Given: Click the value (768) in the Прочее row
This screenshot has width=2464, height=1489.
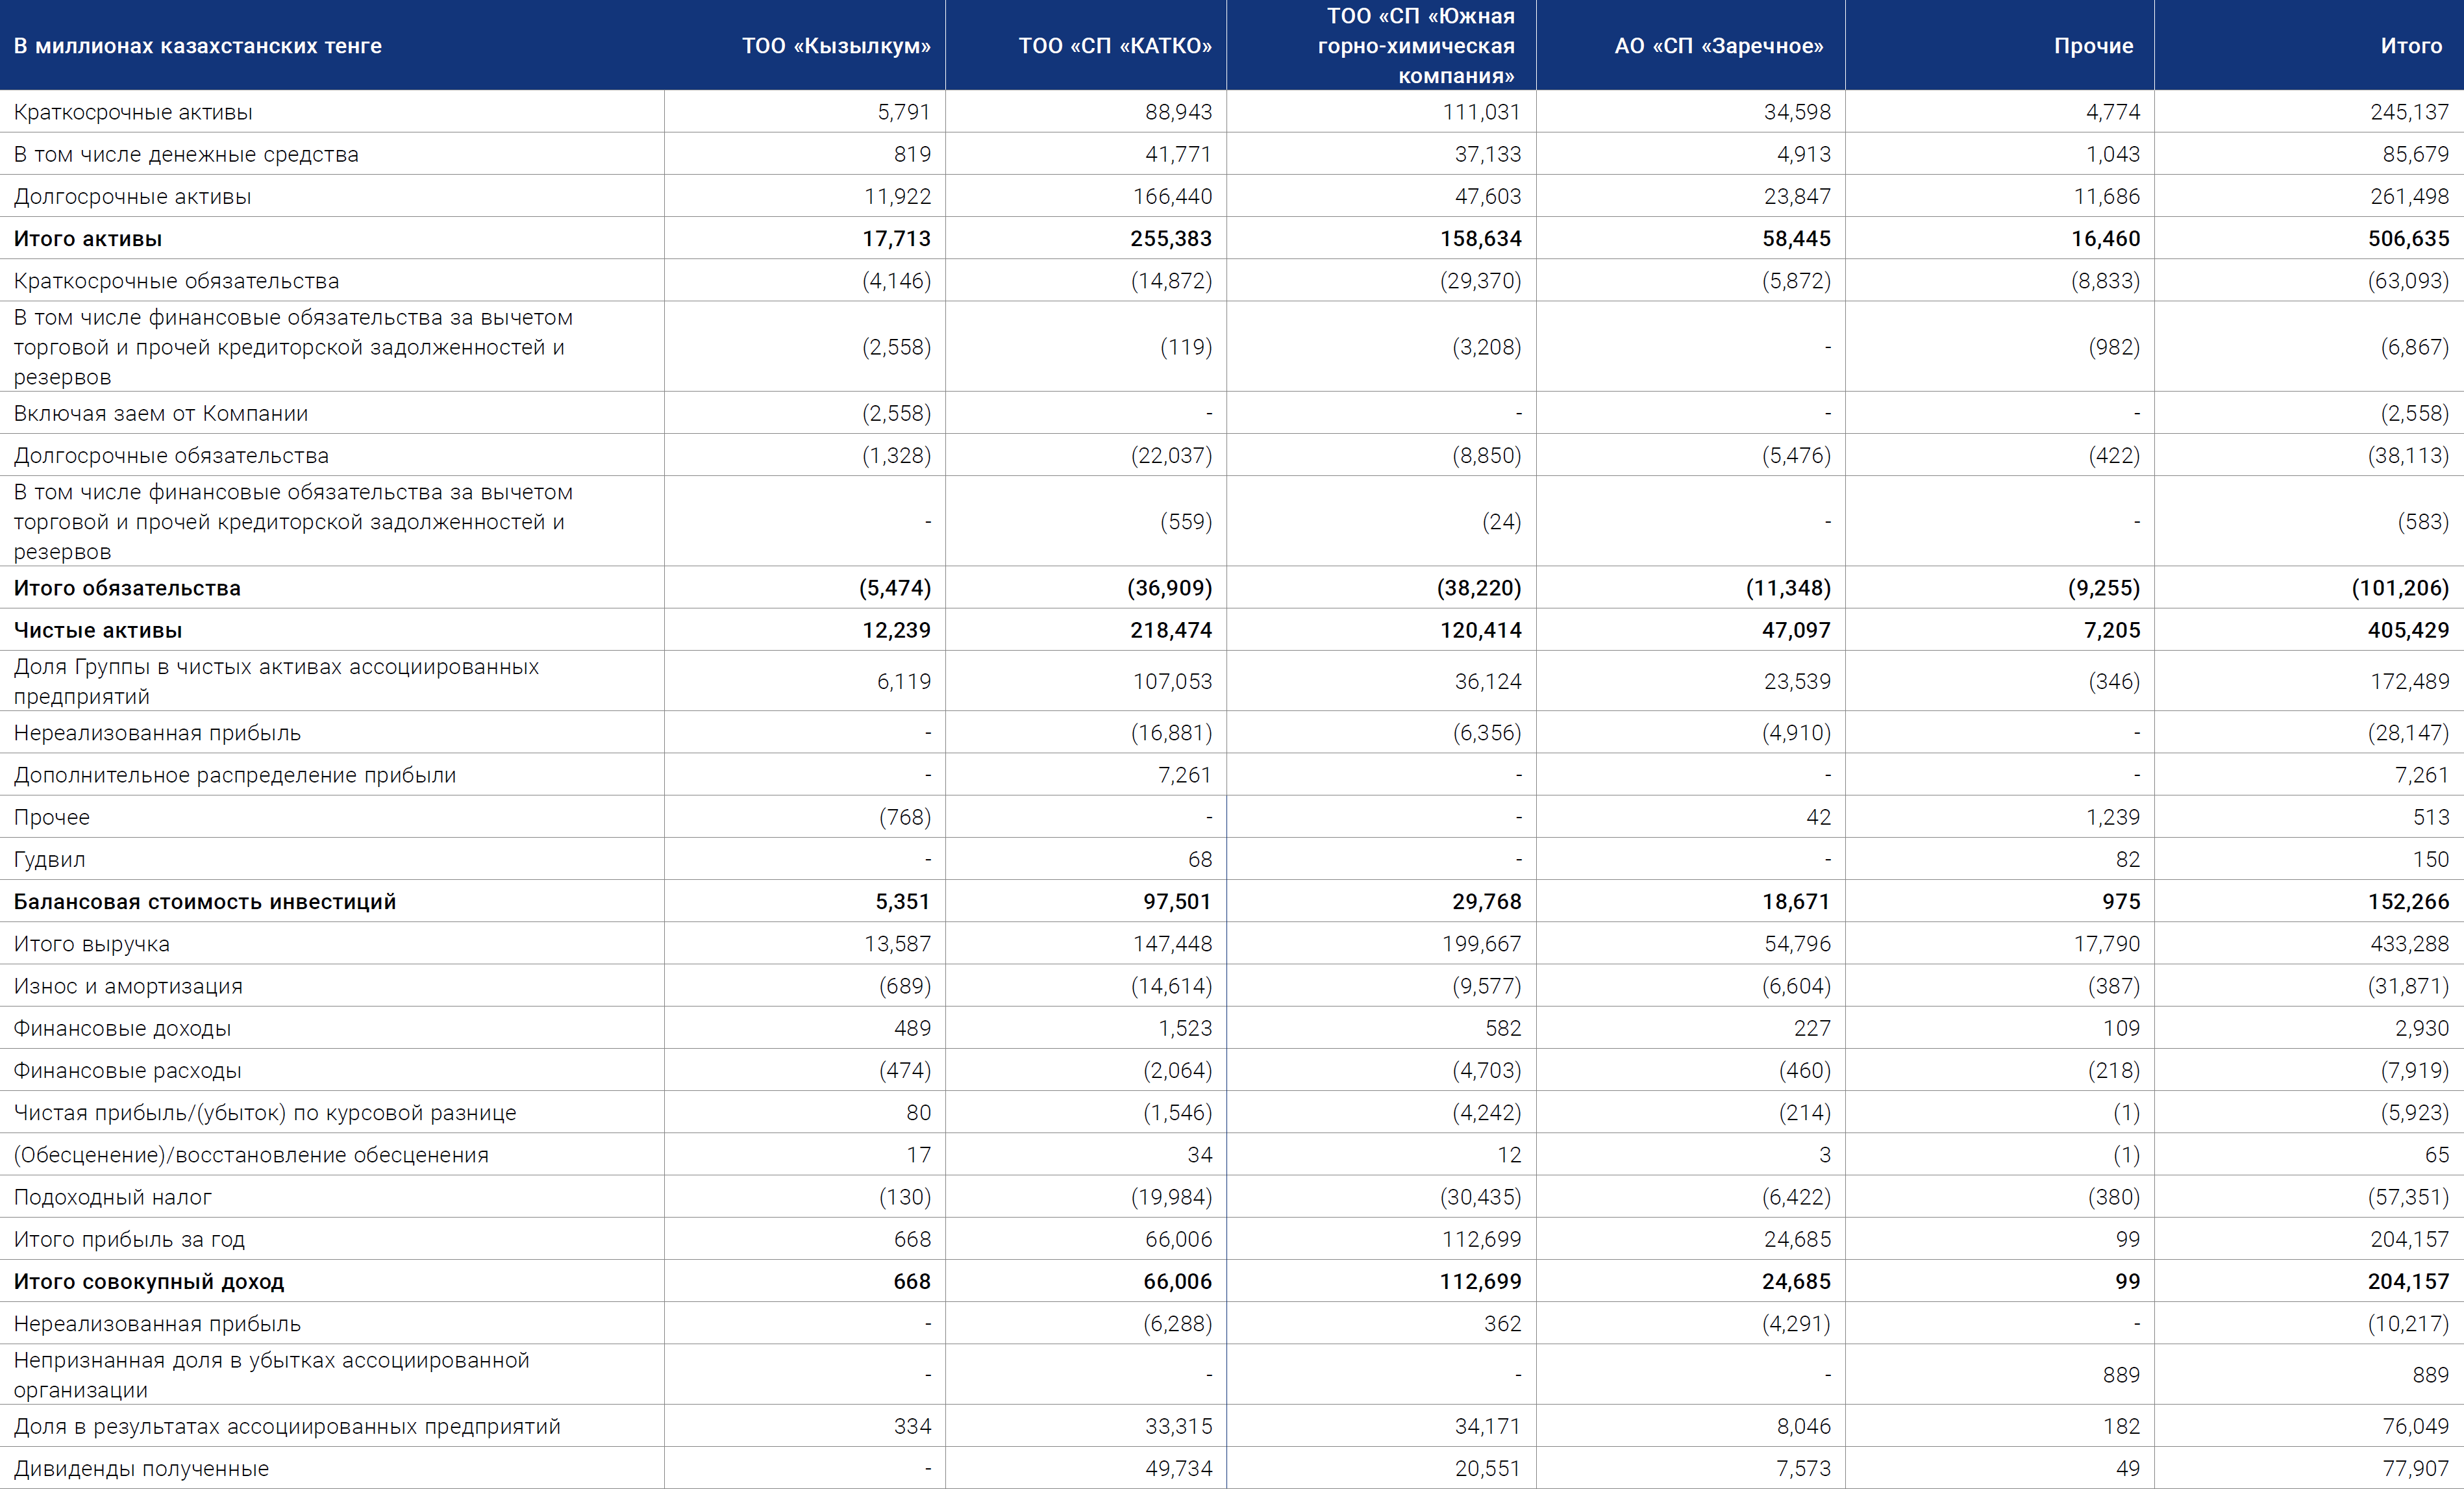Looking at the screenshot, I should 905,817.
